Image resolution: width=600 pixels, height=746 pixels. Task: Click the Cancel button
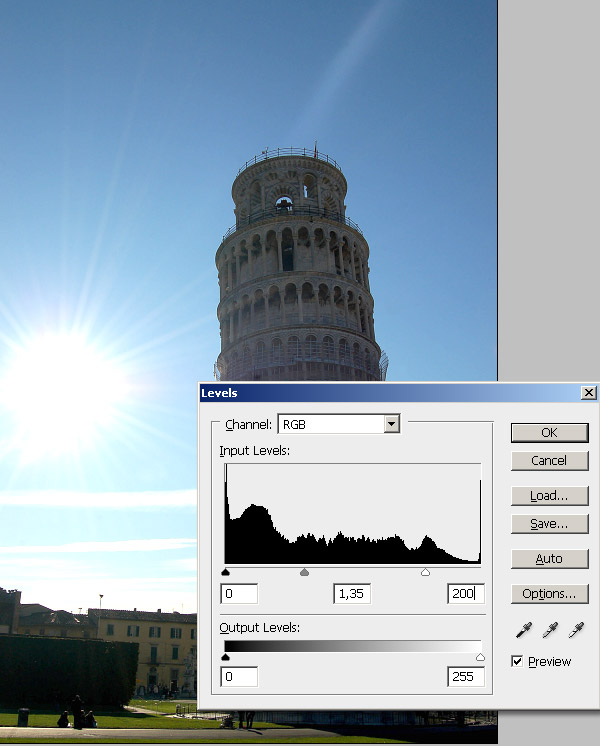[x=550, y=461]
